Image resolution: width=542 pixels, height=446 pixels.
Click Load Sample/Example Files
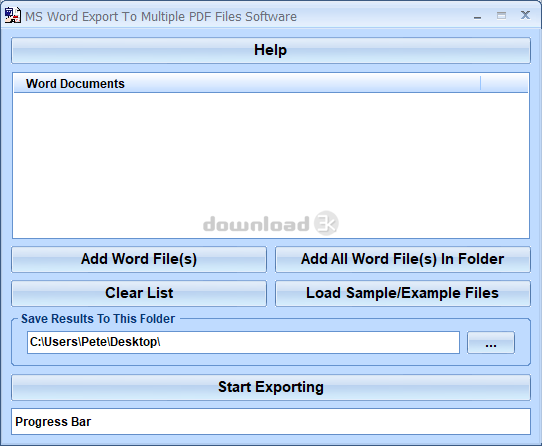(x=403, y=294)
